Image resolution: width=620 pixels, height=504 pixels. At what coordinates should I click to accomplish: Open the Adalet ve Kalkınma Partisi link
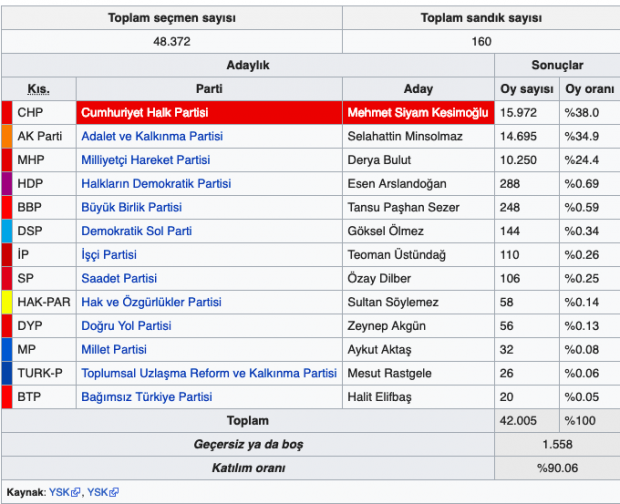coord(152,136)
